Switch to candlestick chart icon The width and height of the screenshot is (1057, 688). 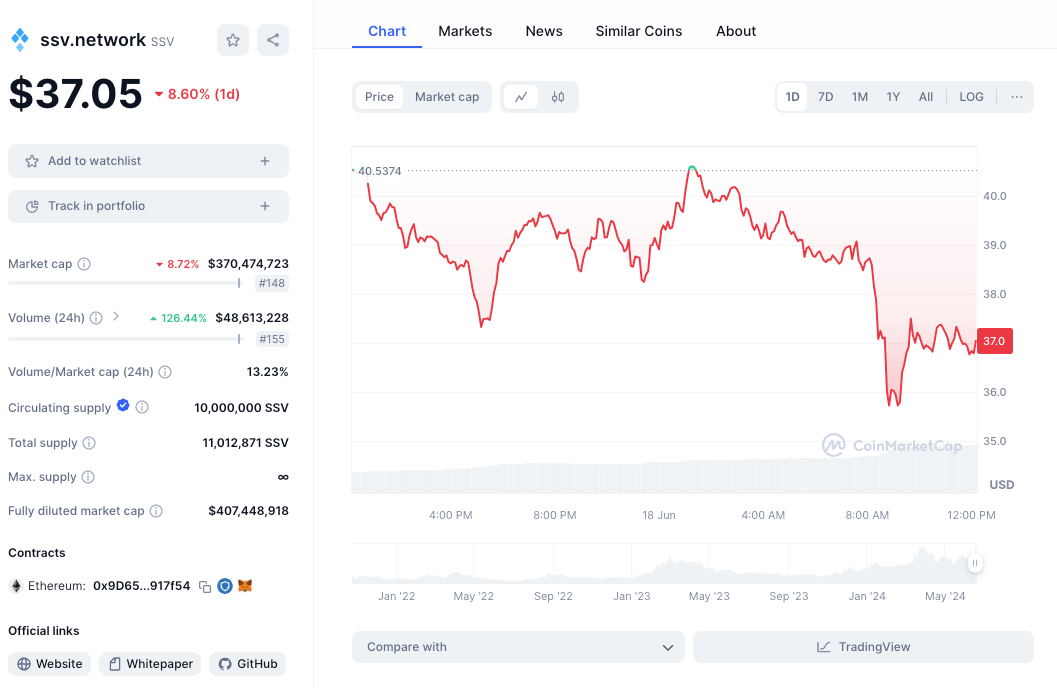click(557, 97)
